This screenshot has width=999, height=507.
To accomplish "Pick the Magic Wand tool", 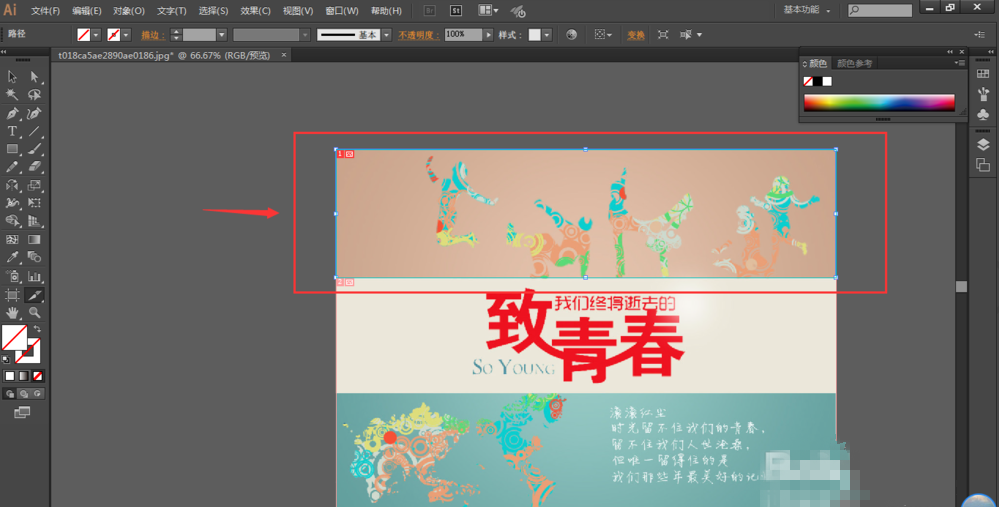I will 13,95.
